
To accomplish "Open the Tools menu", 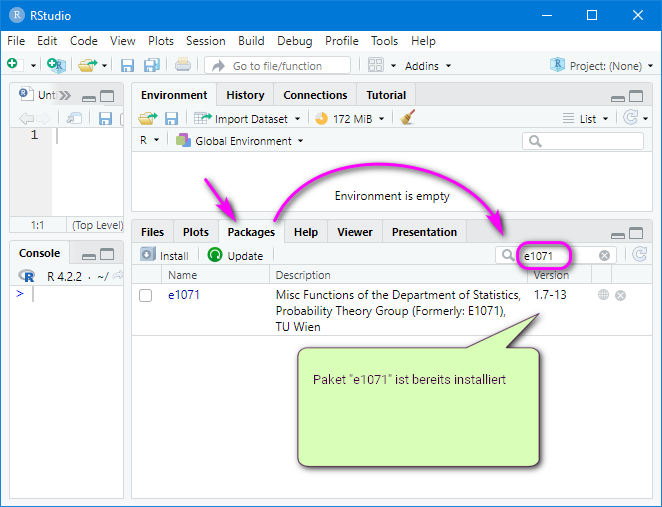I will coord(384,41).
